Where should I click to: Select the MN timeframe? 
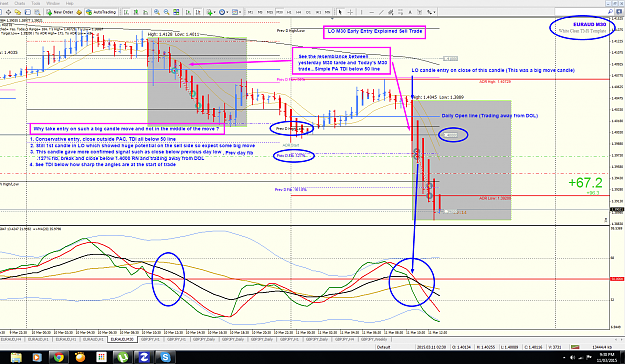(x=327, y=12)
